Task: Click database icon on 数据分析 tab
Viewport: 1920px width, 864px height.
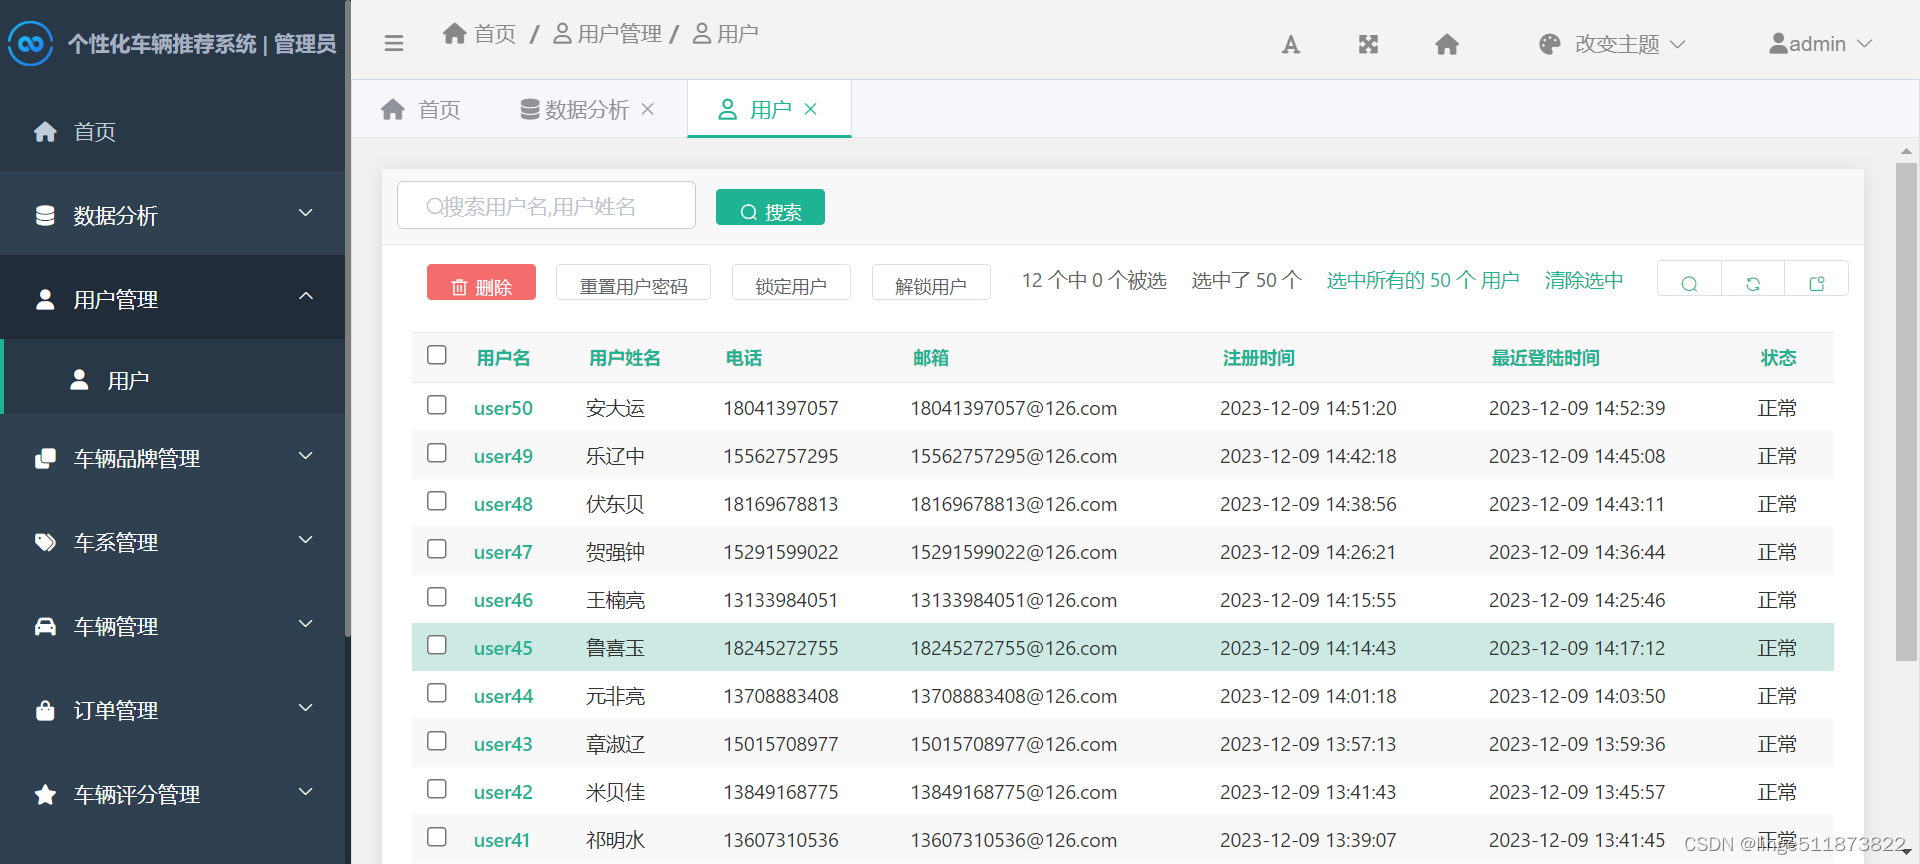Action: click(530, 109)
